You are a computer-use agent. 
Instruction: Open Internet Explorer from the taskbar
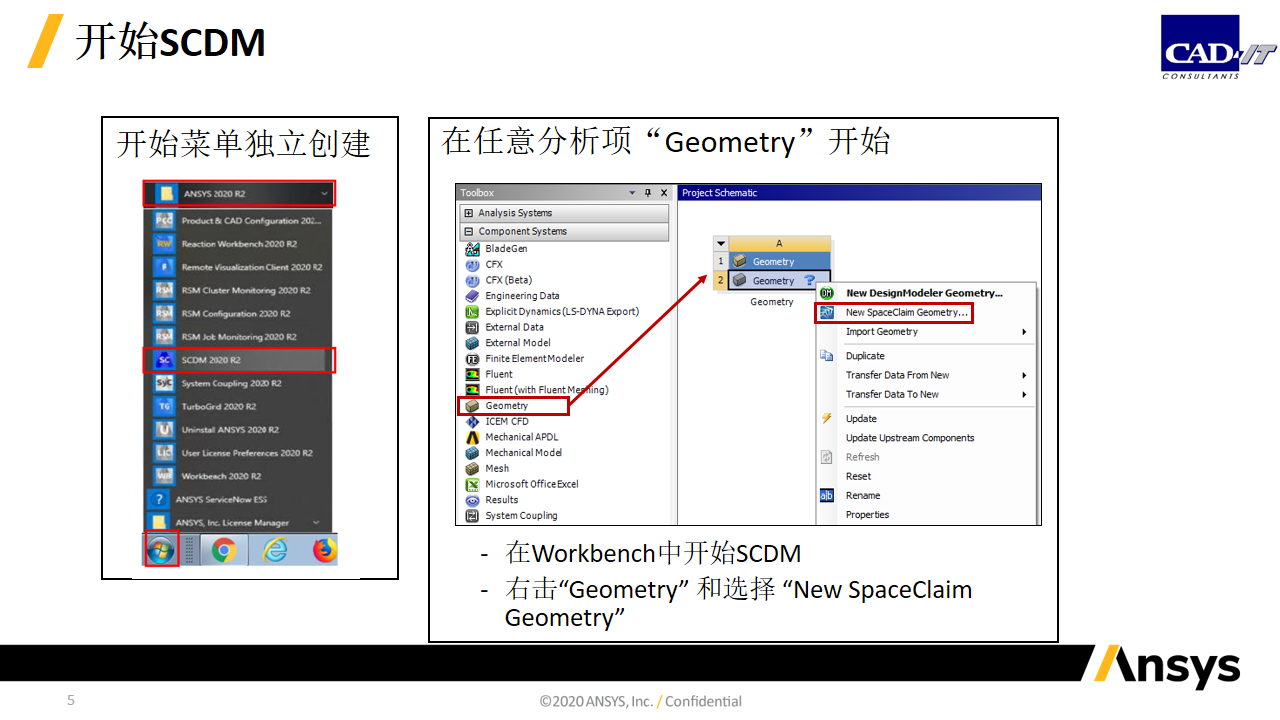click(274, 550)
